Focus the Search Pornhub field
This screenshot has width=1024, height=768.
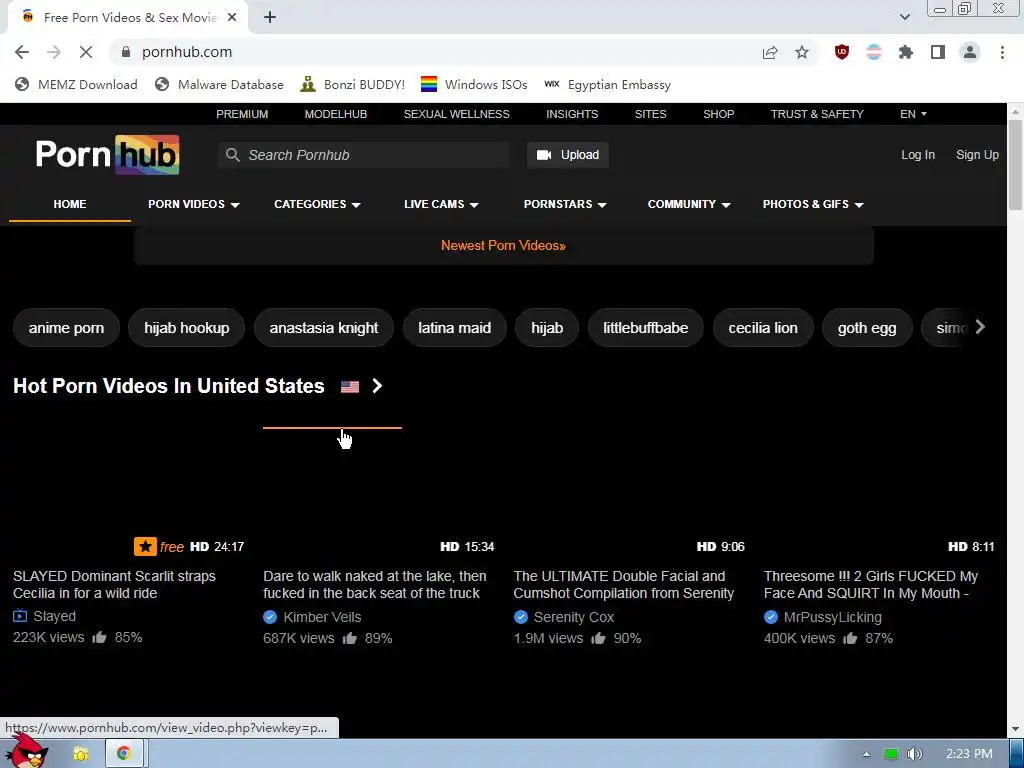(x=364, y=155)
